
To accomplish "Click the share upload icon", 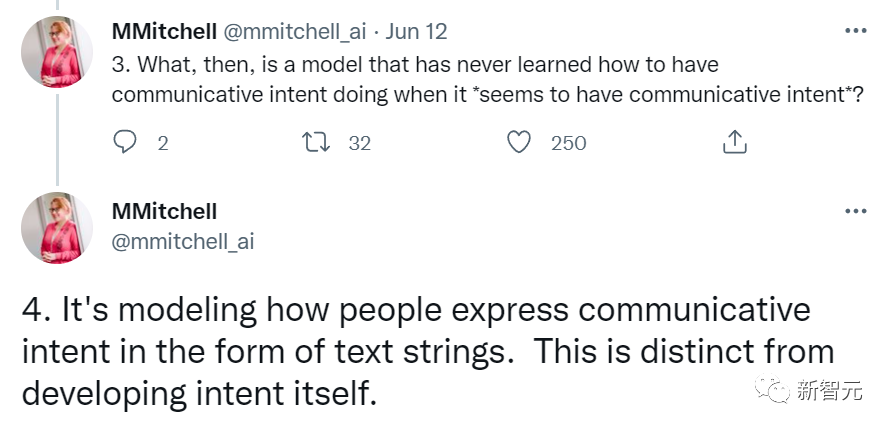I will [x=734, y=143].
